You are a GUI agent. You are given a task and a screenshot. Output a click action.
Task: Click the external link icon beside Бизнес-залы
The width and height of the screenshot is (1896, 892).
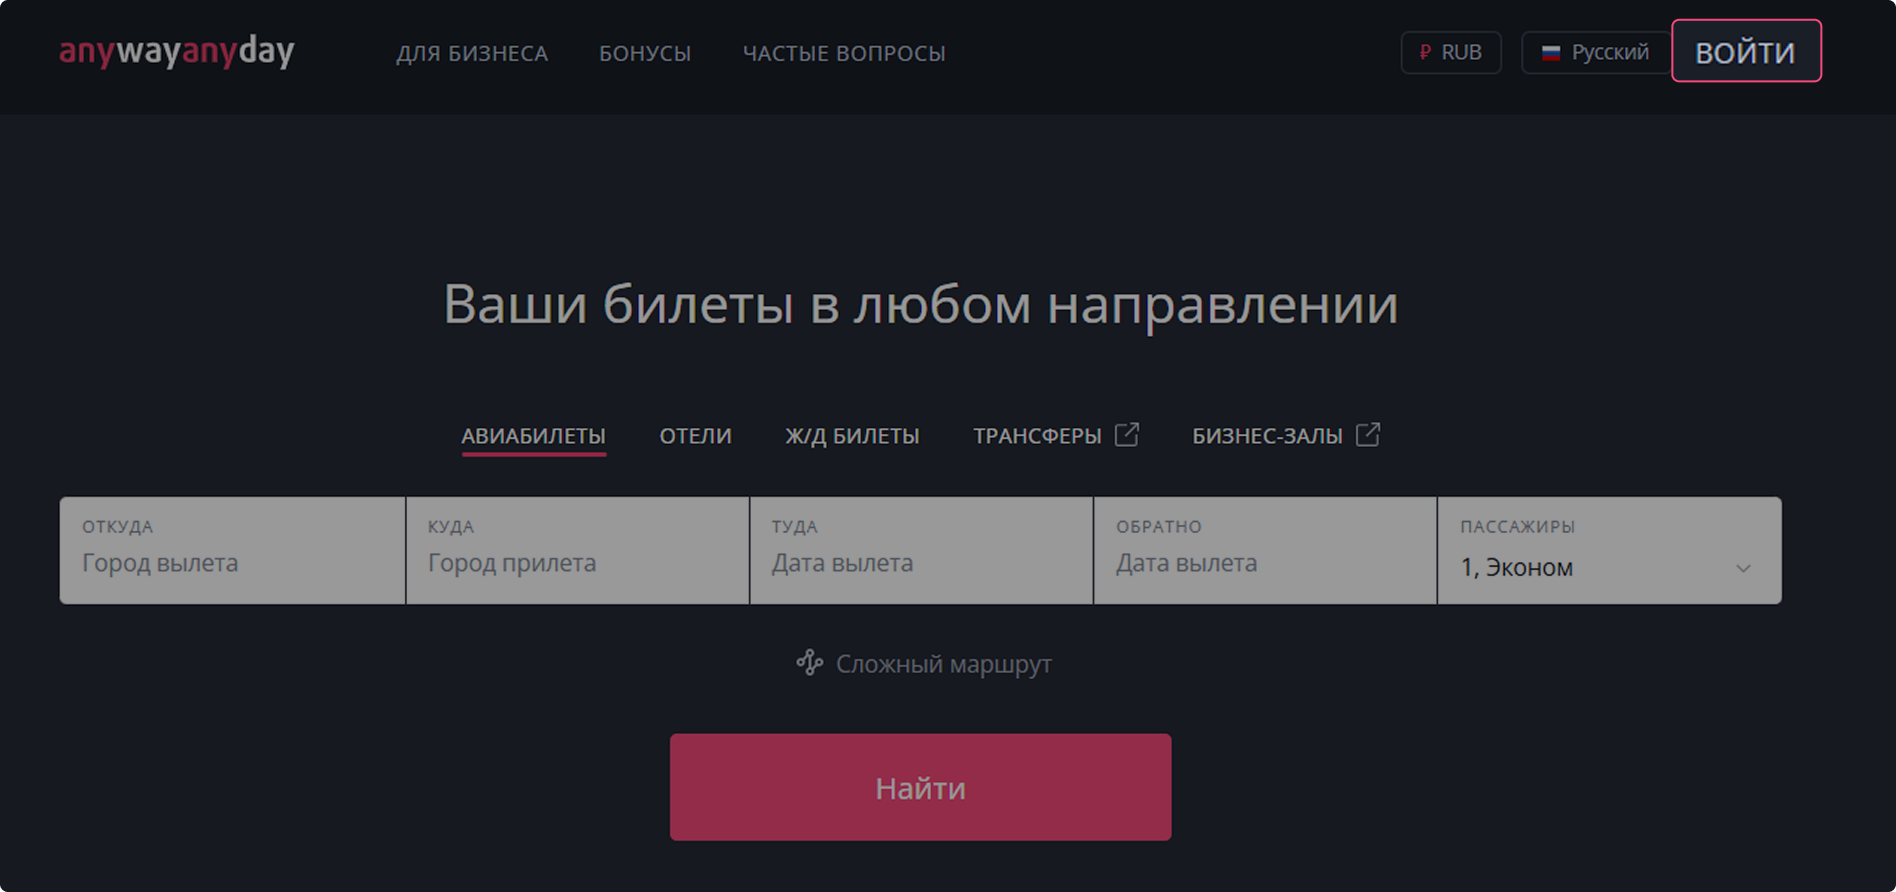(1368, 435)
